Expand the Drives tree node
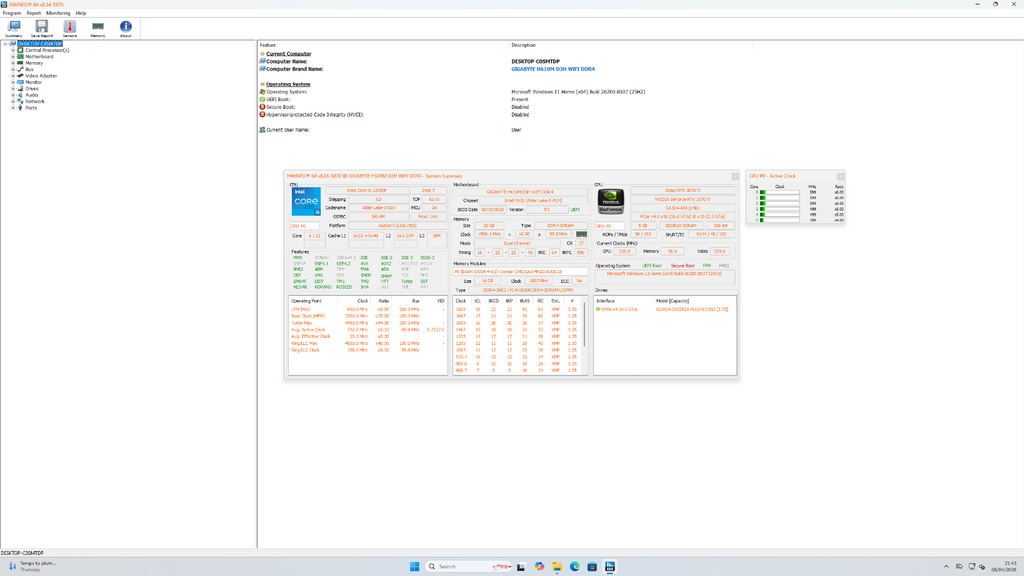The height and width of the screenshot is (576, 1024). click(12, 89)
